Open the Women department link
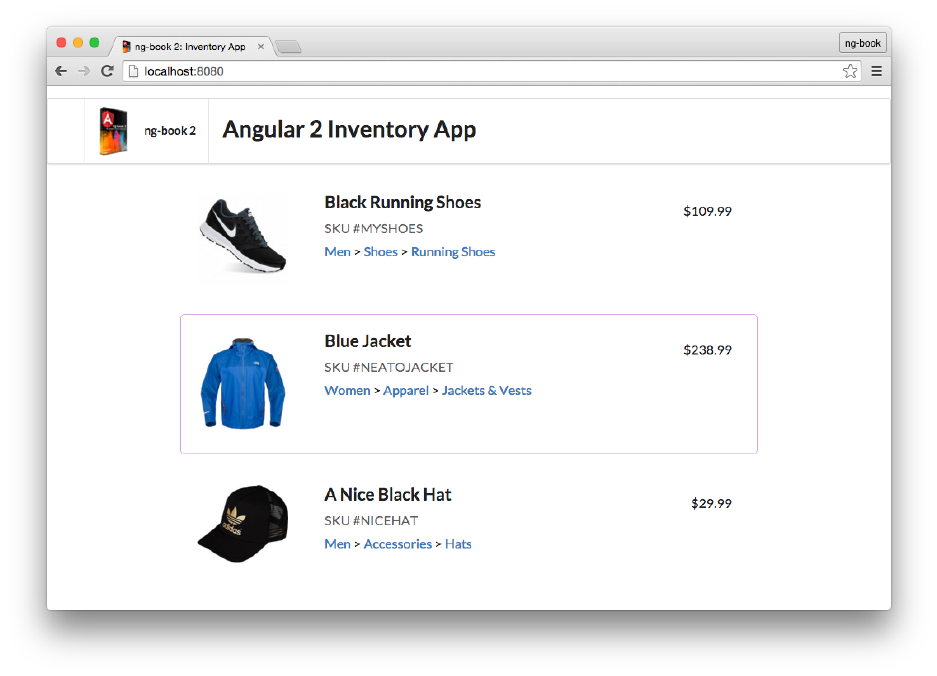This screenshot has height=676, width=937. click(x=347, y=391)
